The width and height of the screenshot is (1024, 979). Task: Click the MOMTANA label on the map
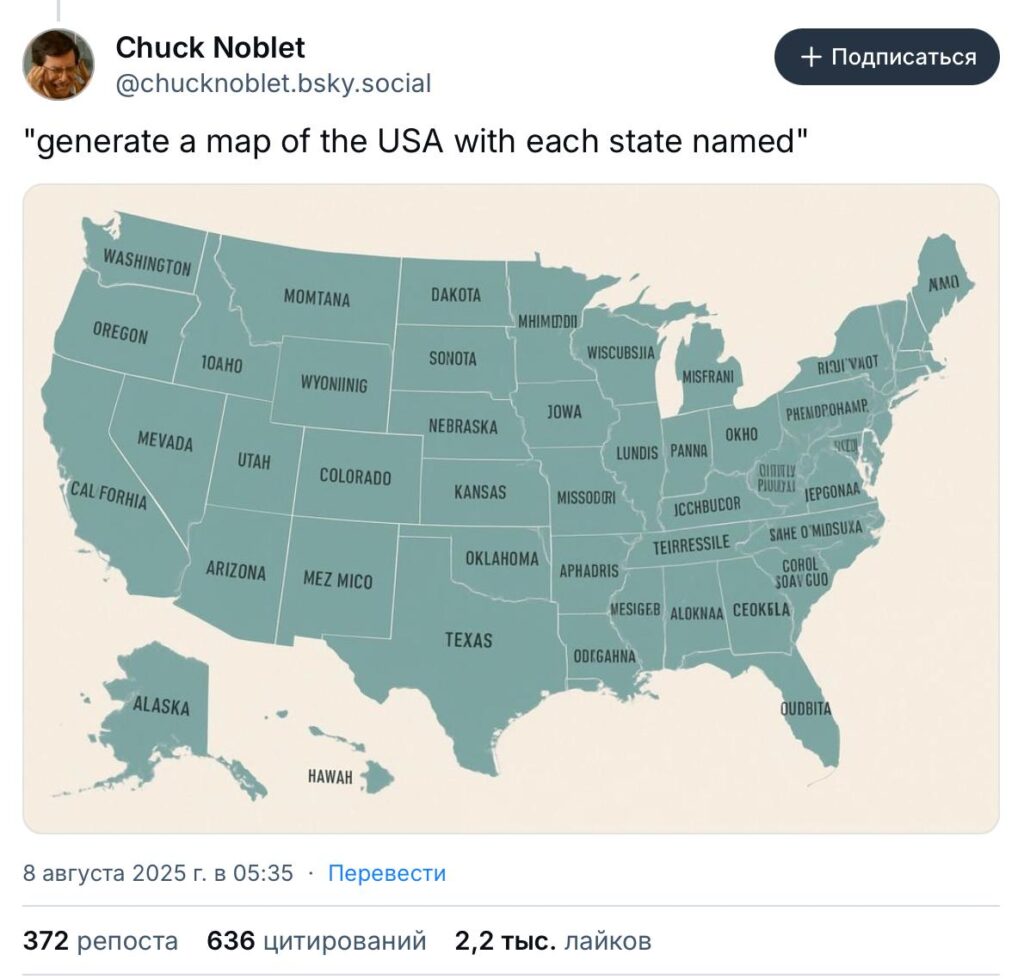317,298
